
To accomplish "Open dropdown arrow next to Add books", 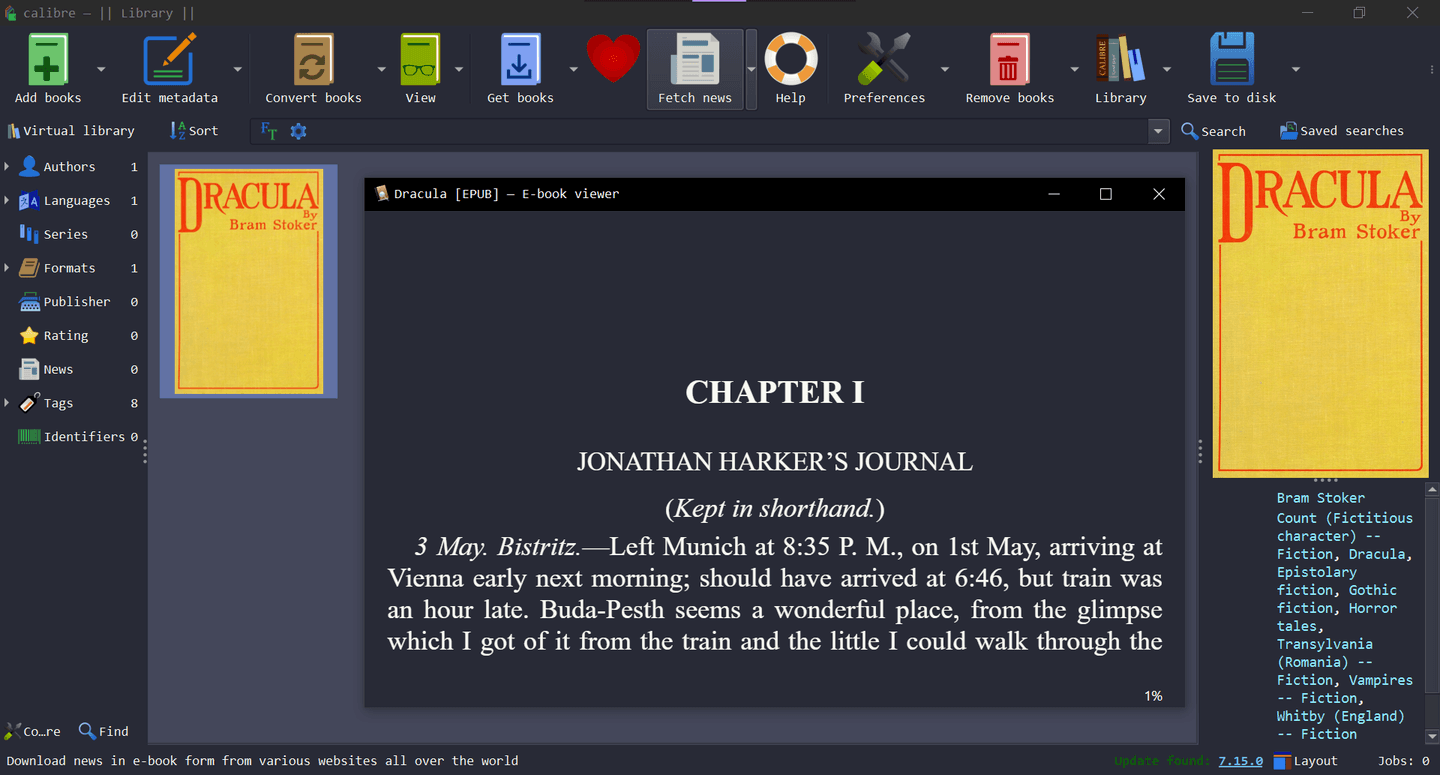I will [101, 69].
